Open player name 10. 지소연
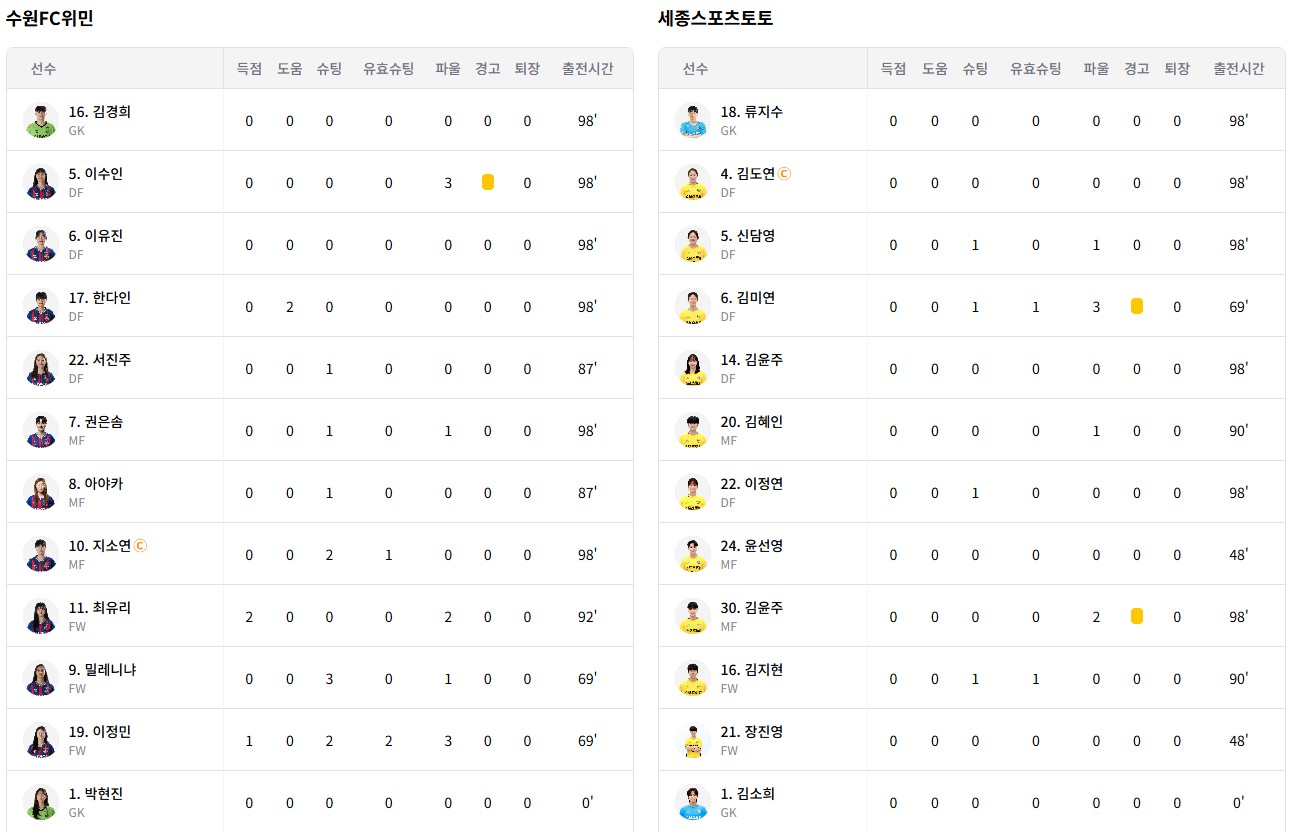Image resolution: width=1293 pixels, height=832 pixels. 100,546
